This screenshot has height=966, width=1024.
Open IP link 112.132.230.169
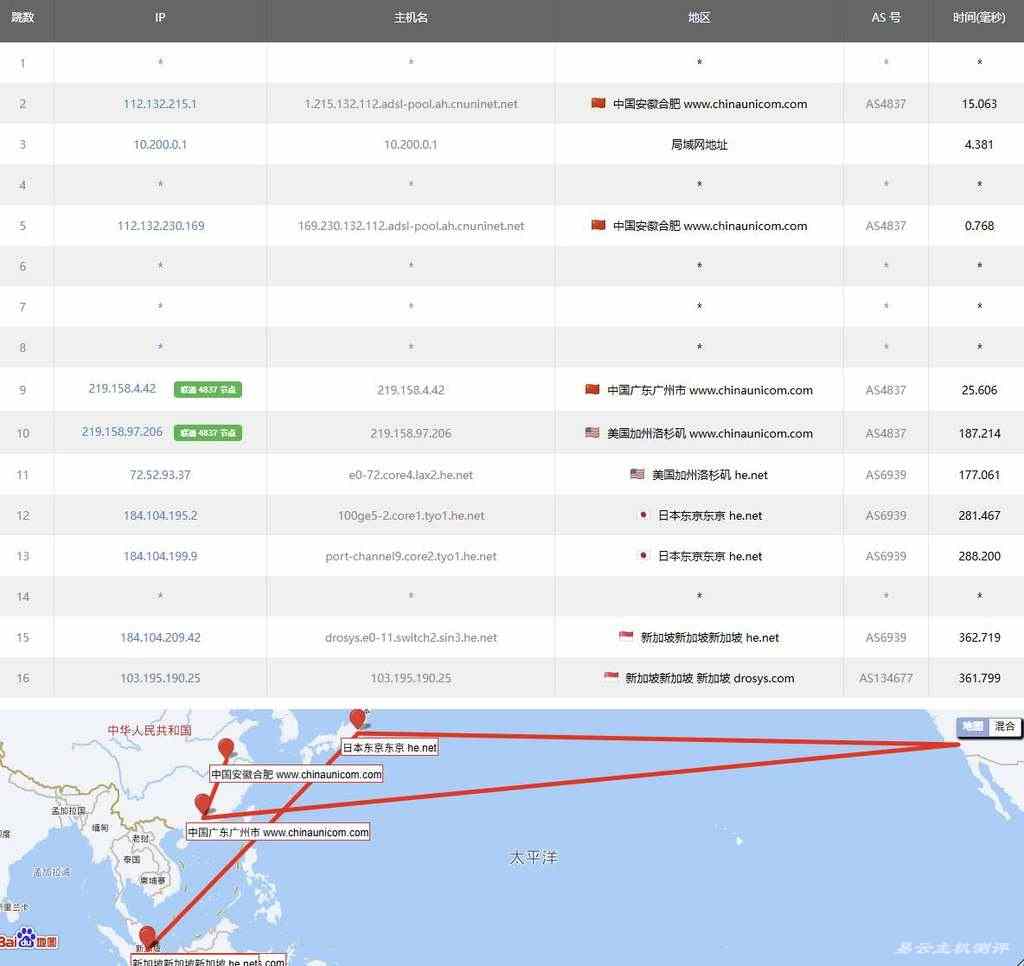[161, 225]
